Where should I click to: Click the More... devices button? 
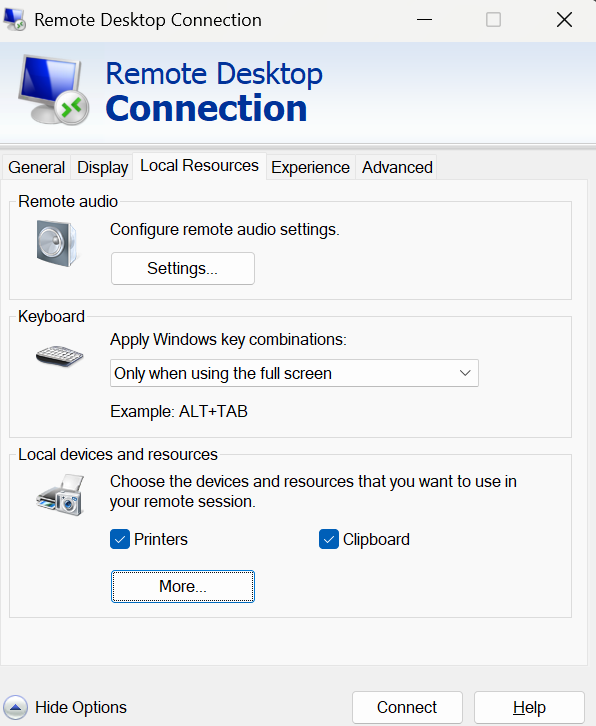[x=182, y=586]
